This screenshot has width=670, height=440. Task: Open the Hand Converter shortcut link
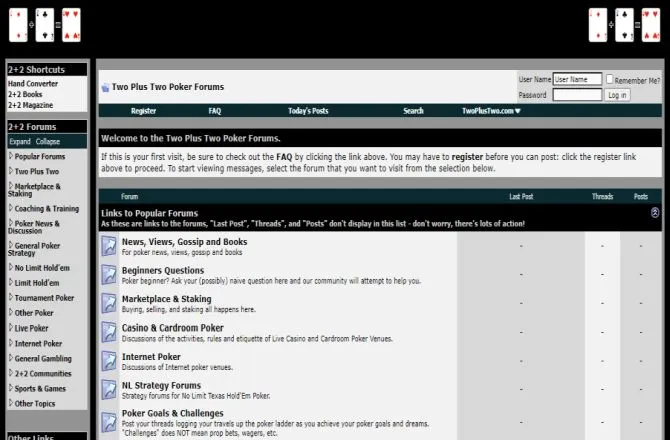click(33, 84)
